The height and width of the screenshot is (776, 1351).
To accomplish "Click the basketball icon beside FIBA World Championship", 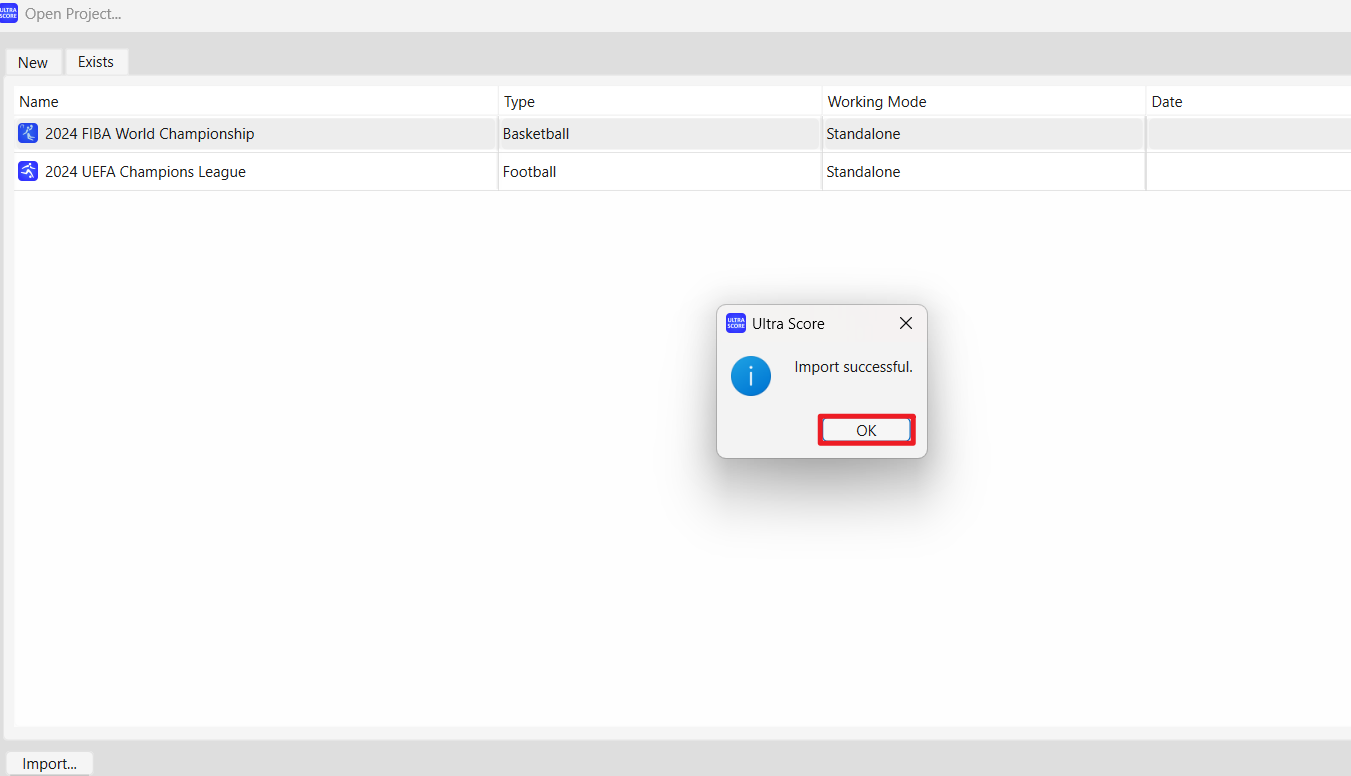I will tap(28, 133).
